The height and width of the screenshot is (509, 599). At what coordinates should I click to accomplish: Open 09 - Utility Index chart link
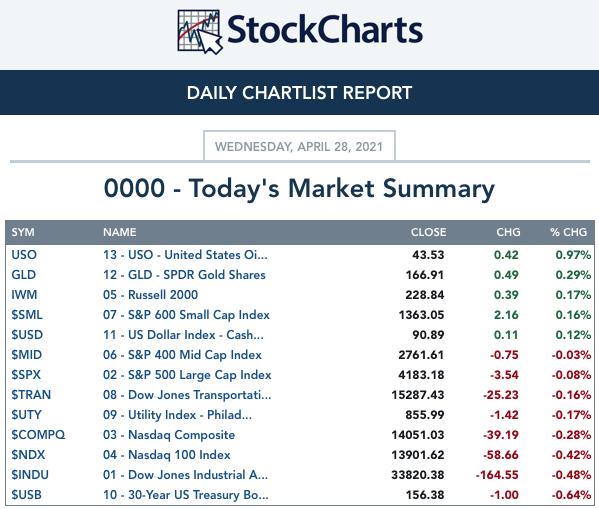click(x=177, y=415)
